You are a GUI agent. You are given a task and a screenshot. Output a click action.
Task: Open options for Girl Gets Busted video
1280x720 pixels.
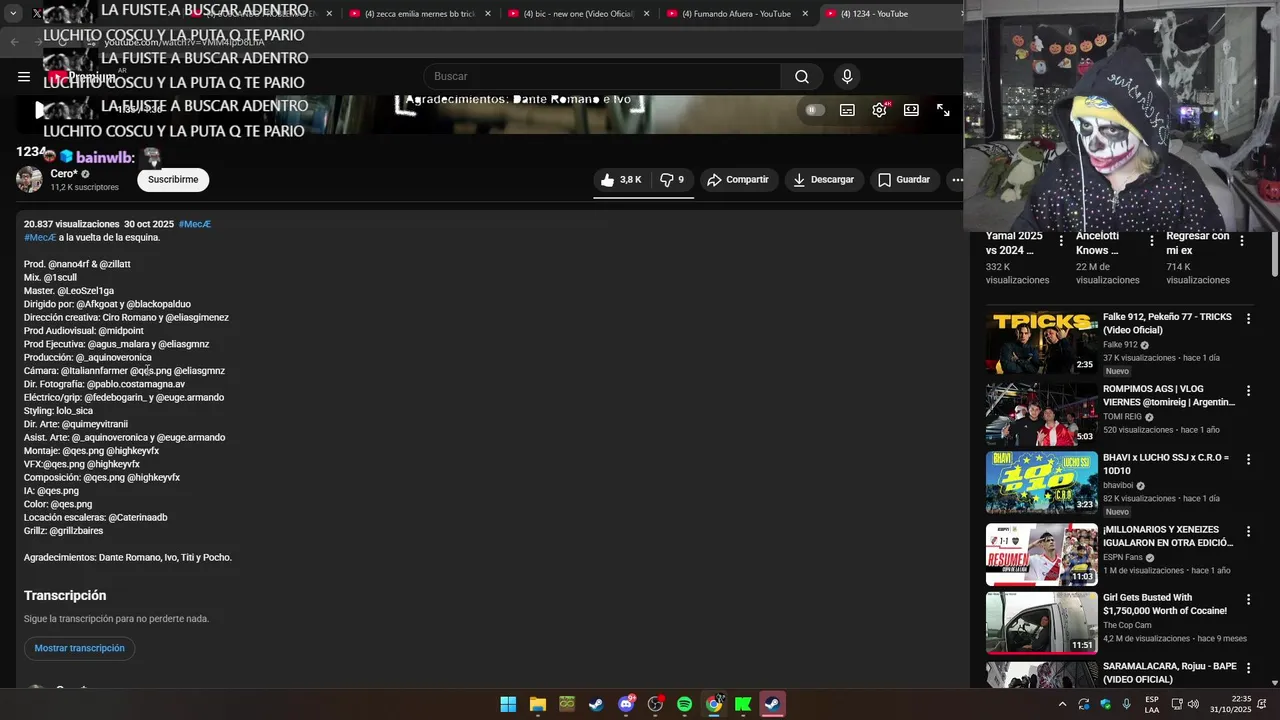pos(1248,600)
